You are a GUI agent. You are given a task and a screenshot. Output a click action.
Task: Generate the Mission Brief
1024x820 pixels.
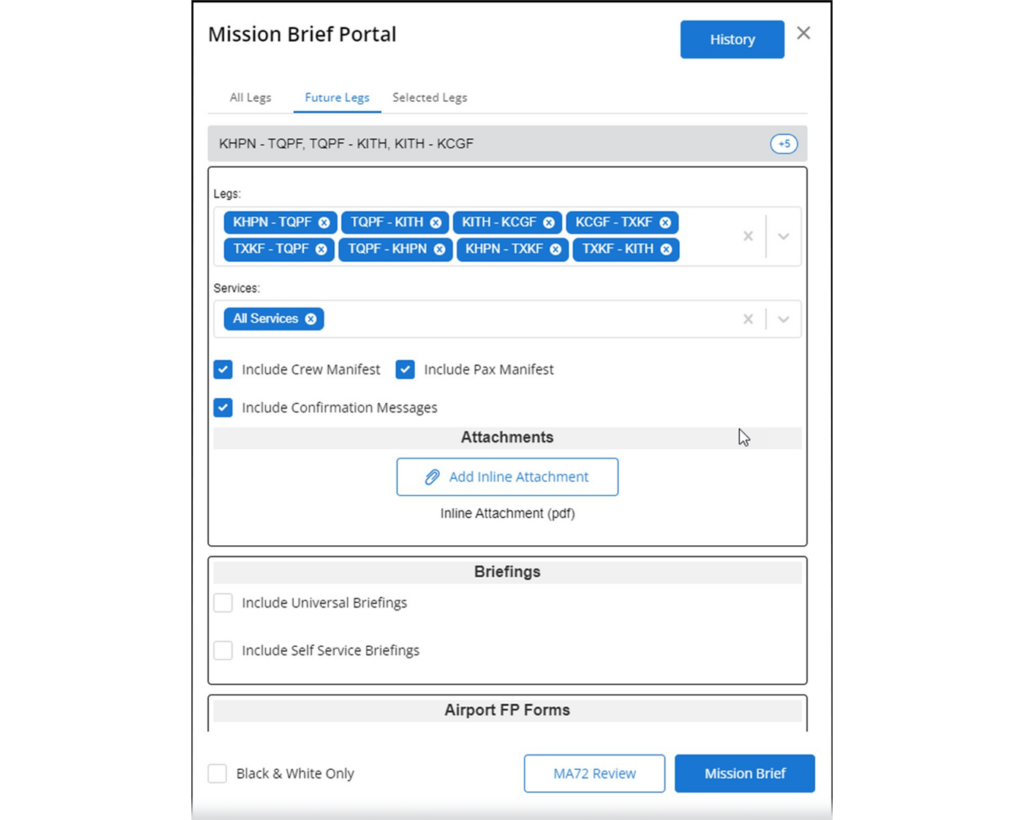pos(744,774)
